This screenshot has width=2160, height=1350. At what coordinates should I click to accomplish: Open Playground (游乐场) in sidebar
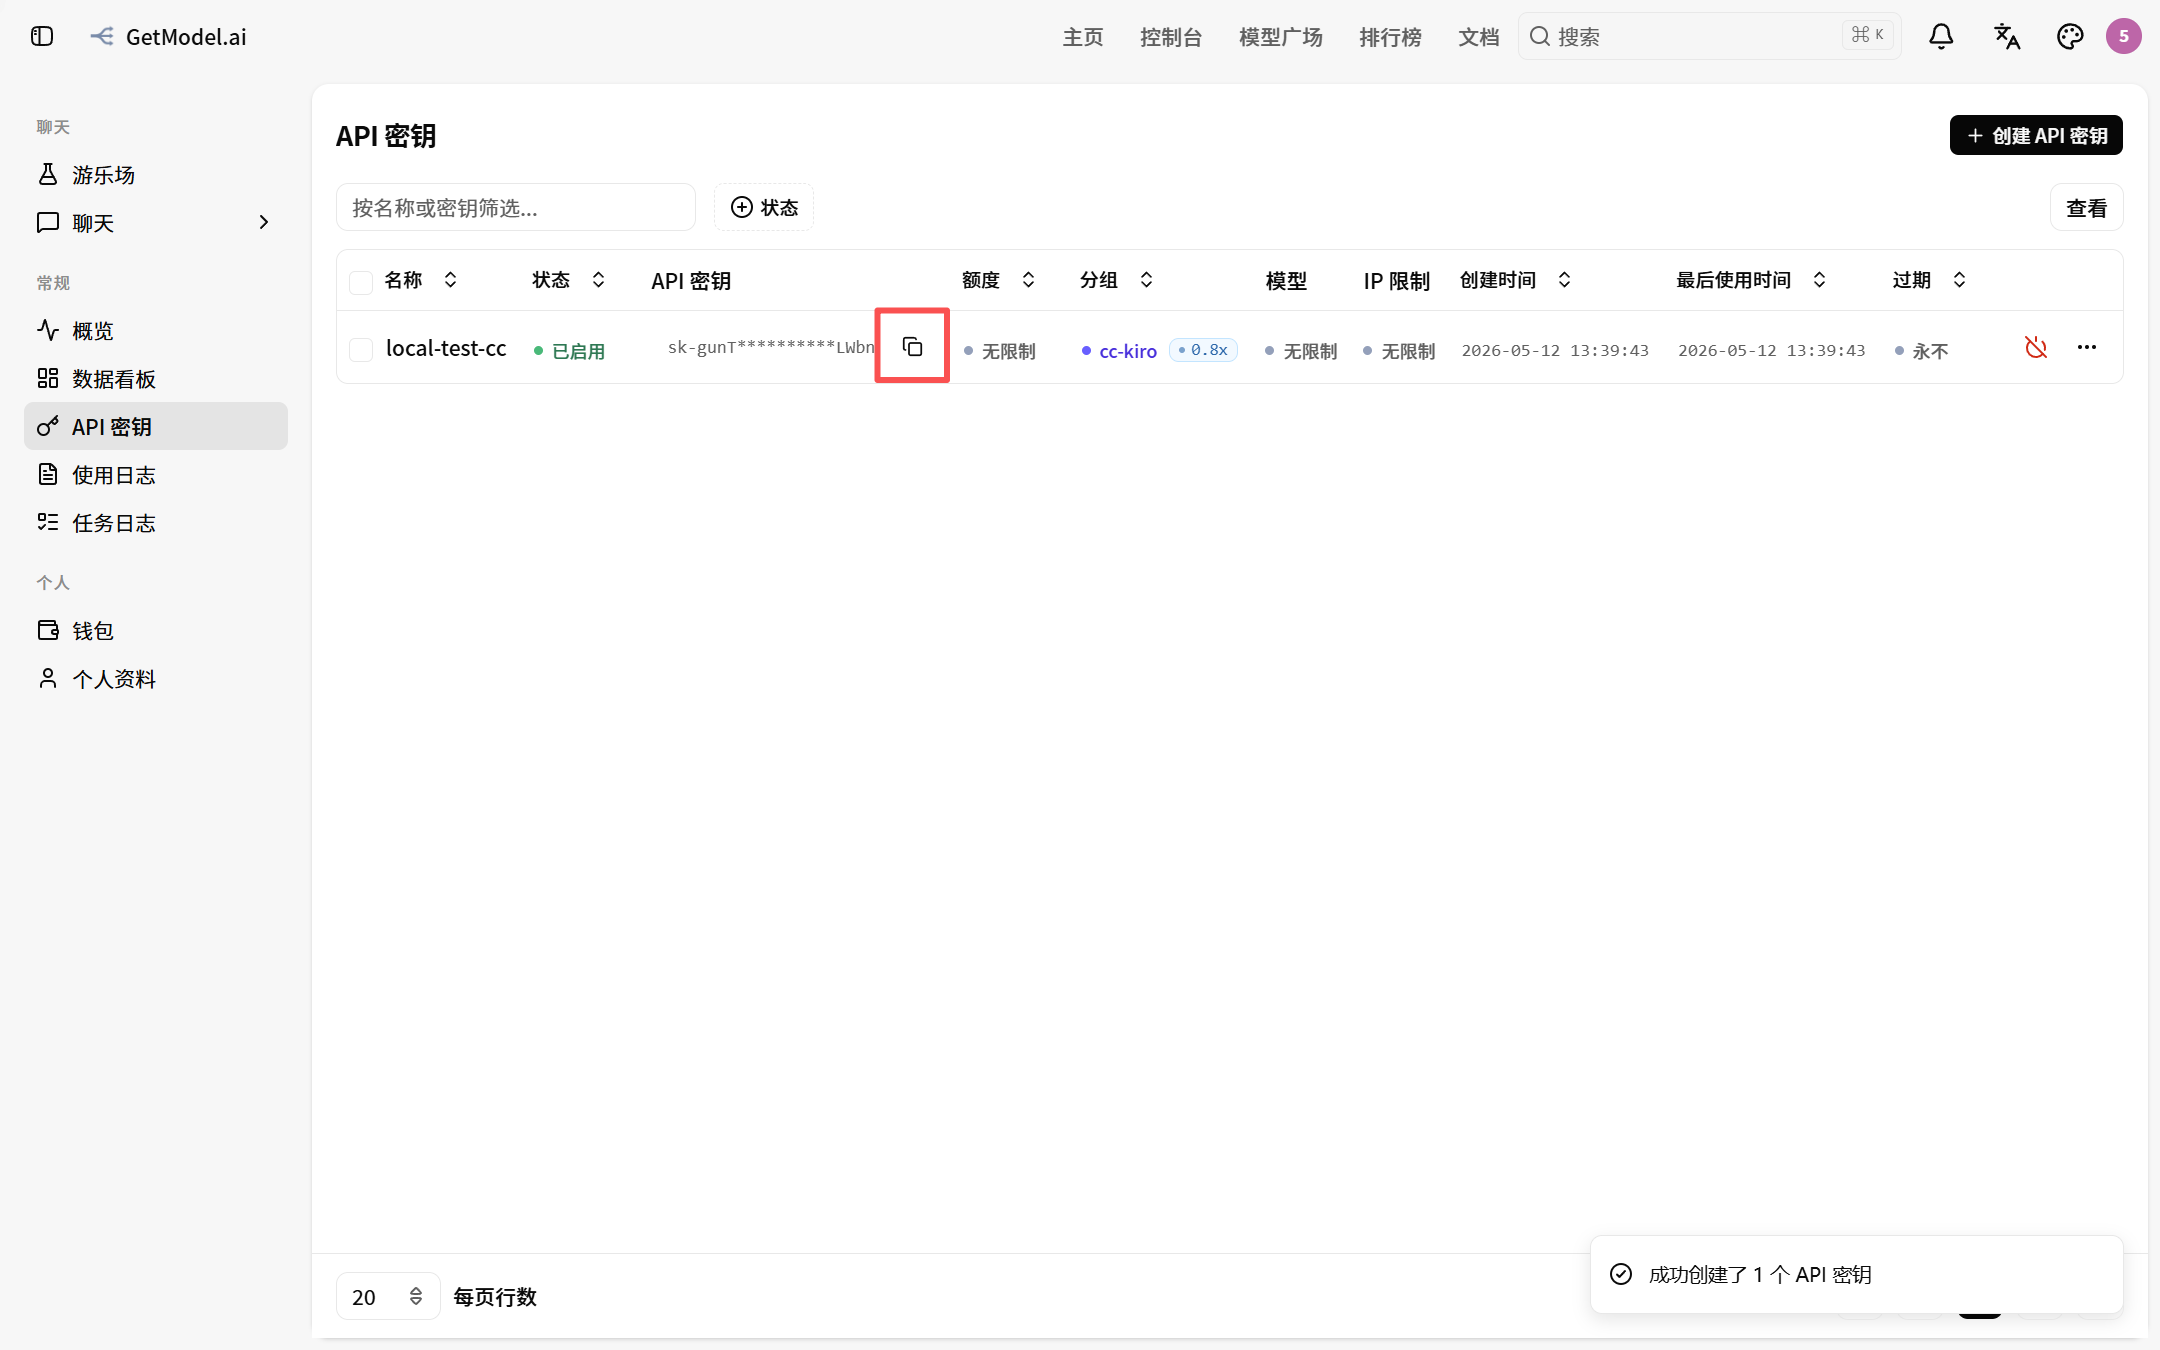[156, 175]
